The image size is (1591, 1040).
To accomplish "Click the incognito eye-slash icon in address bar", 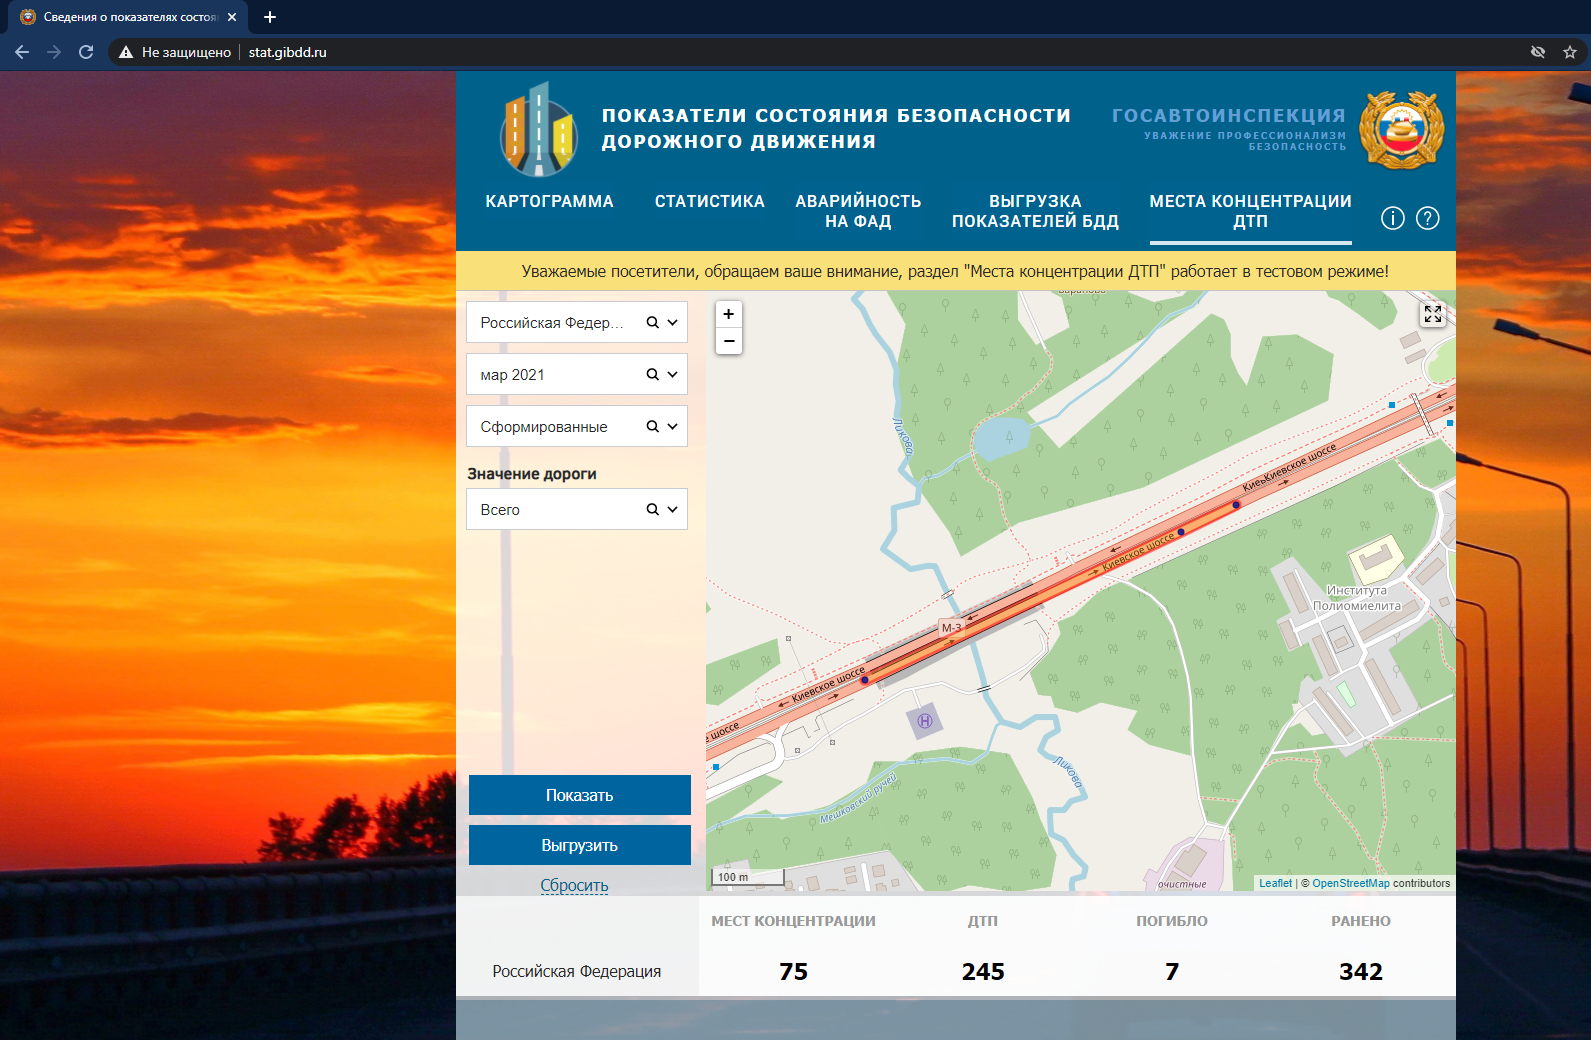I will tap(1538, 52).
